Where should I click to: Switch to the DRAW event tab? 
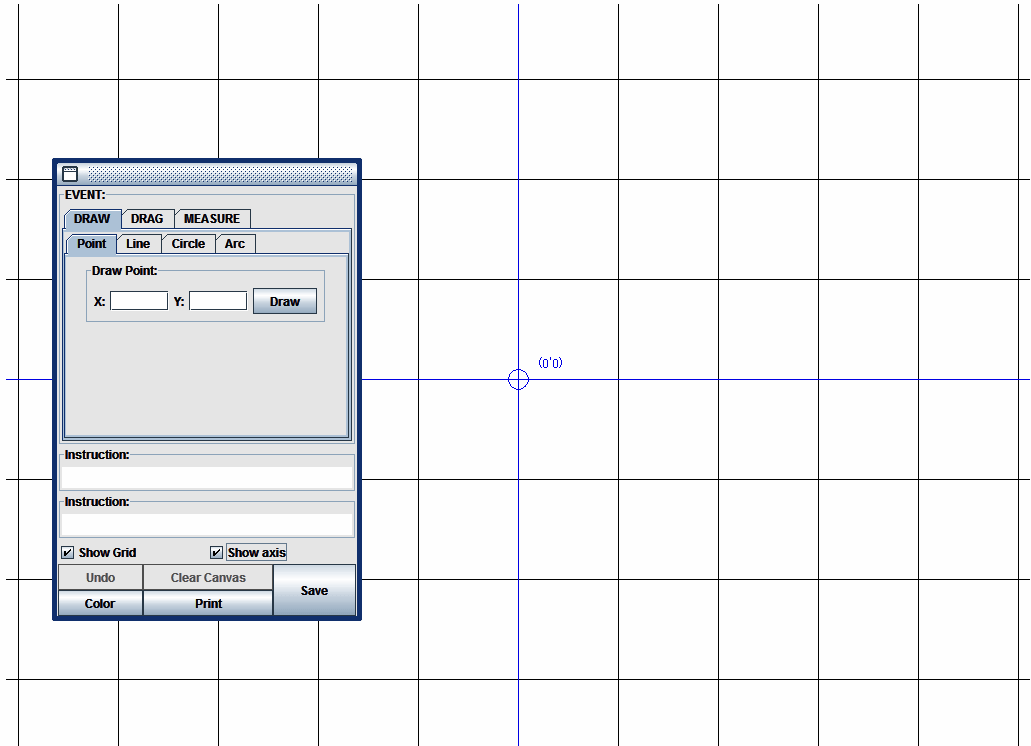(x=92, y=219)
